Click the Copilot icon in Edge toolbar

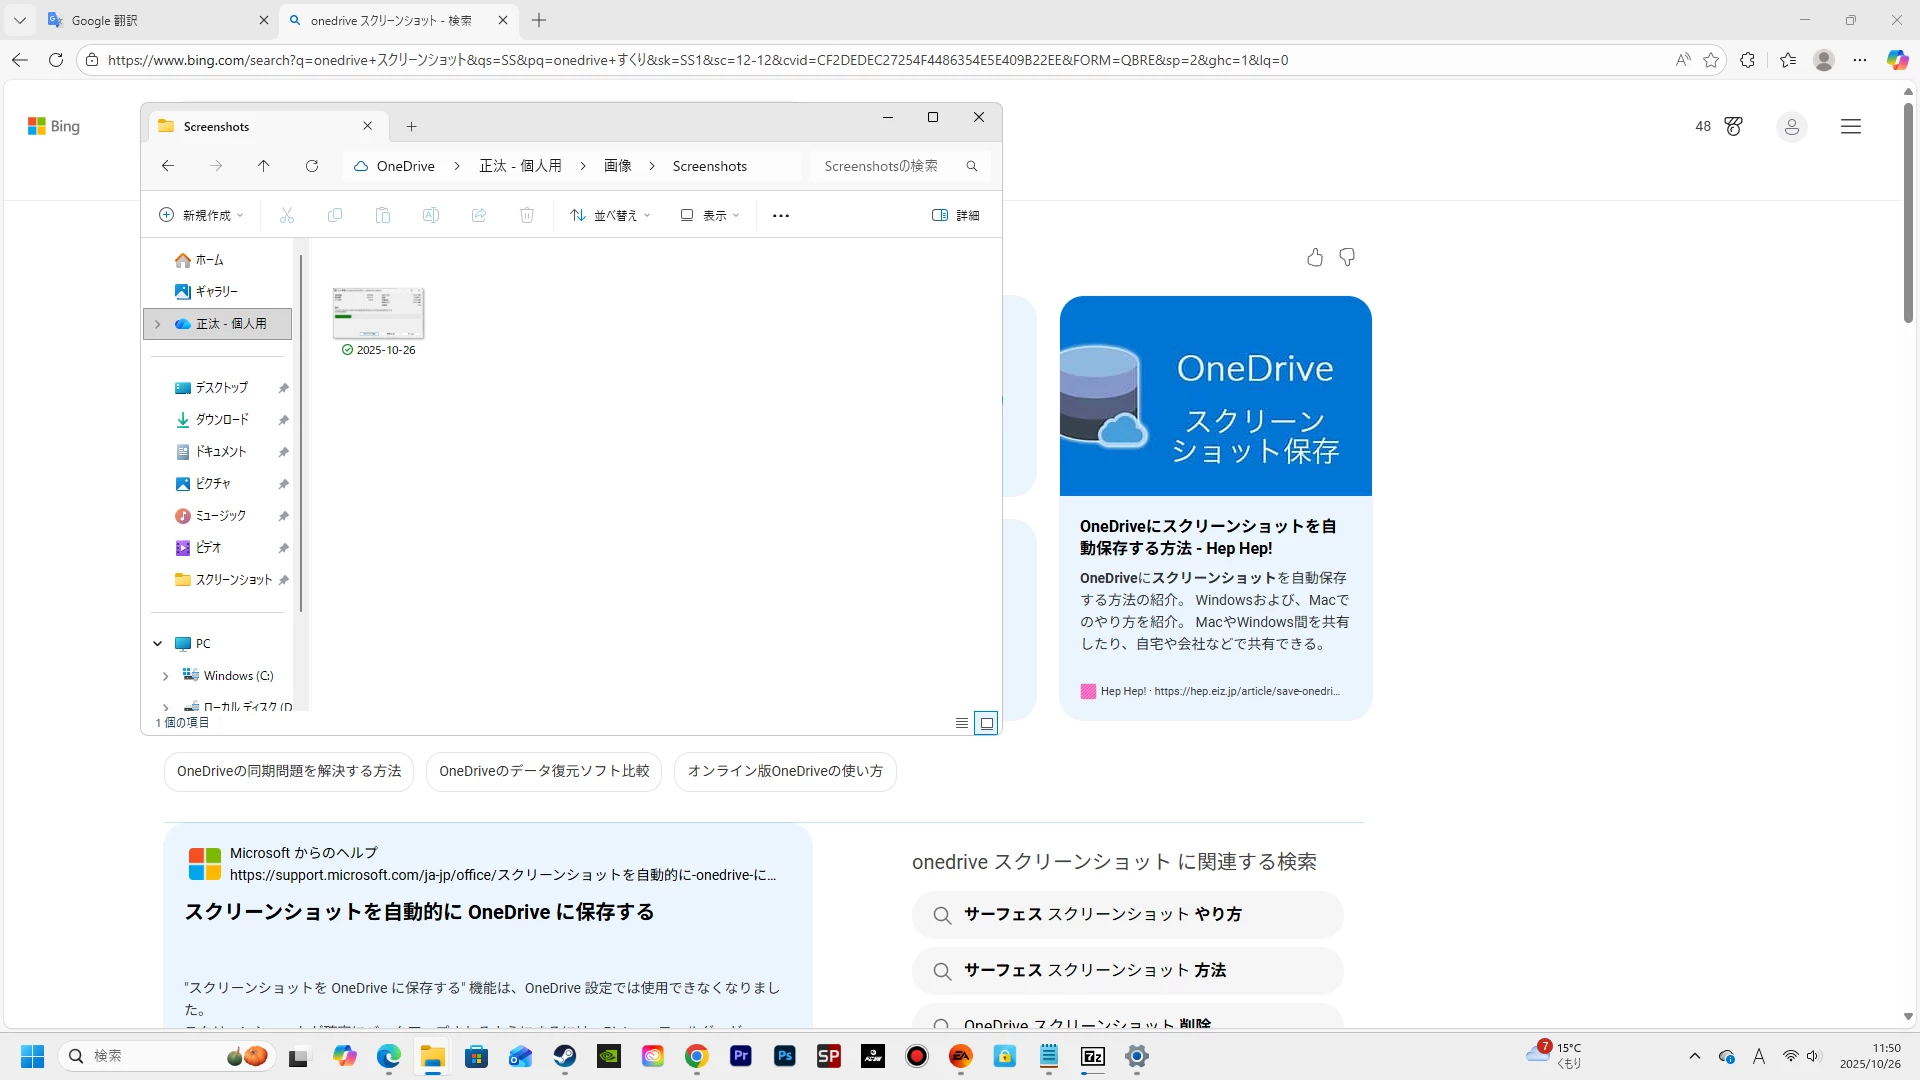click(x=1897, y=60)
